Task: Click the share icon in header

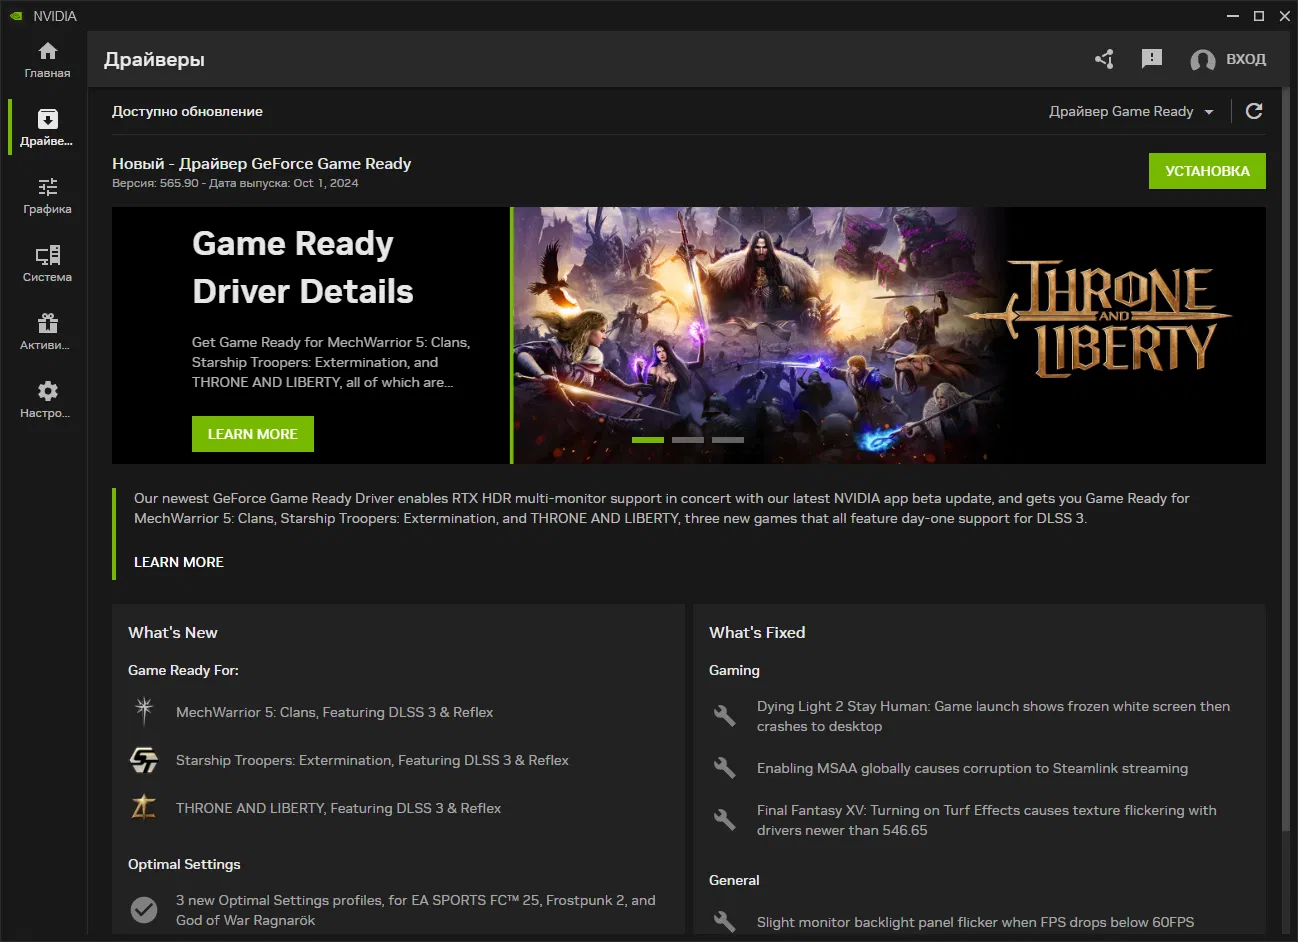Action: tap(1104, 59)
